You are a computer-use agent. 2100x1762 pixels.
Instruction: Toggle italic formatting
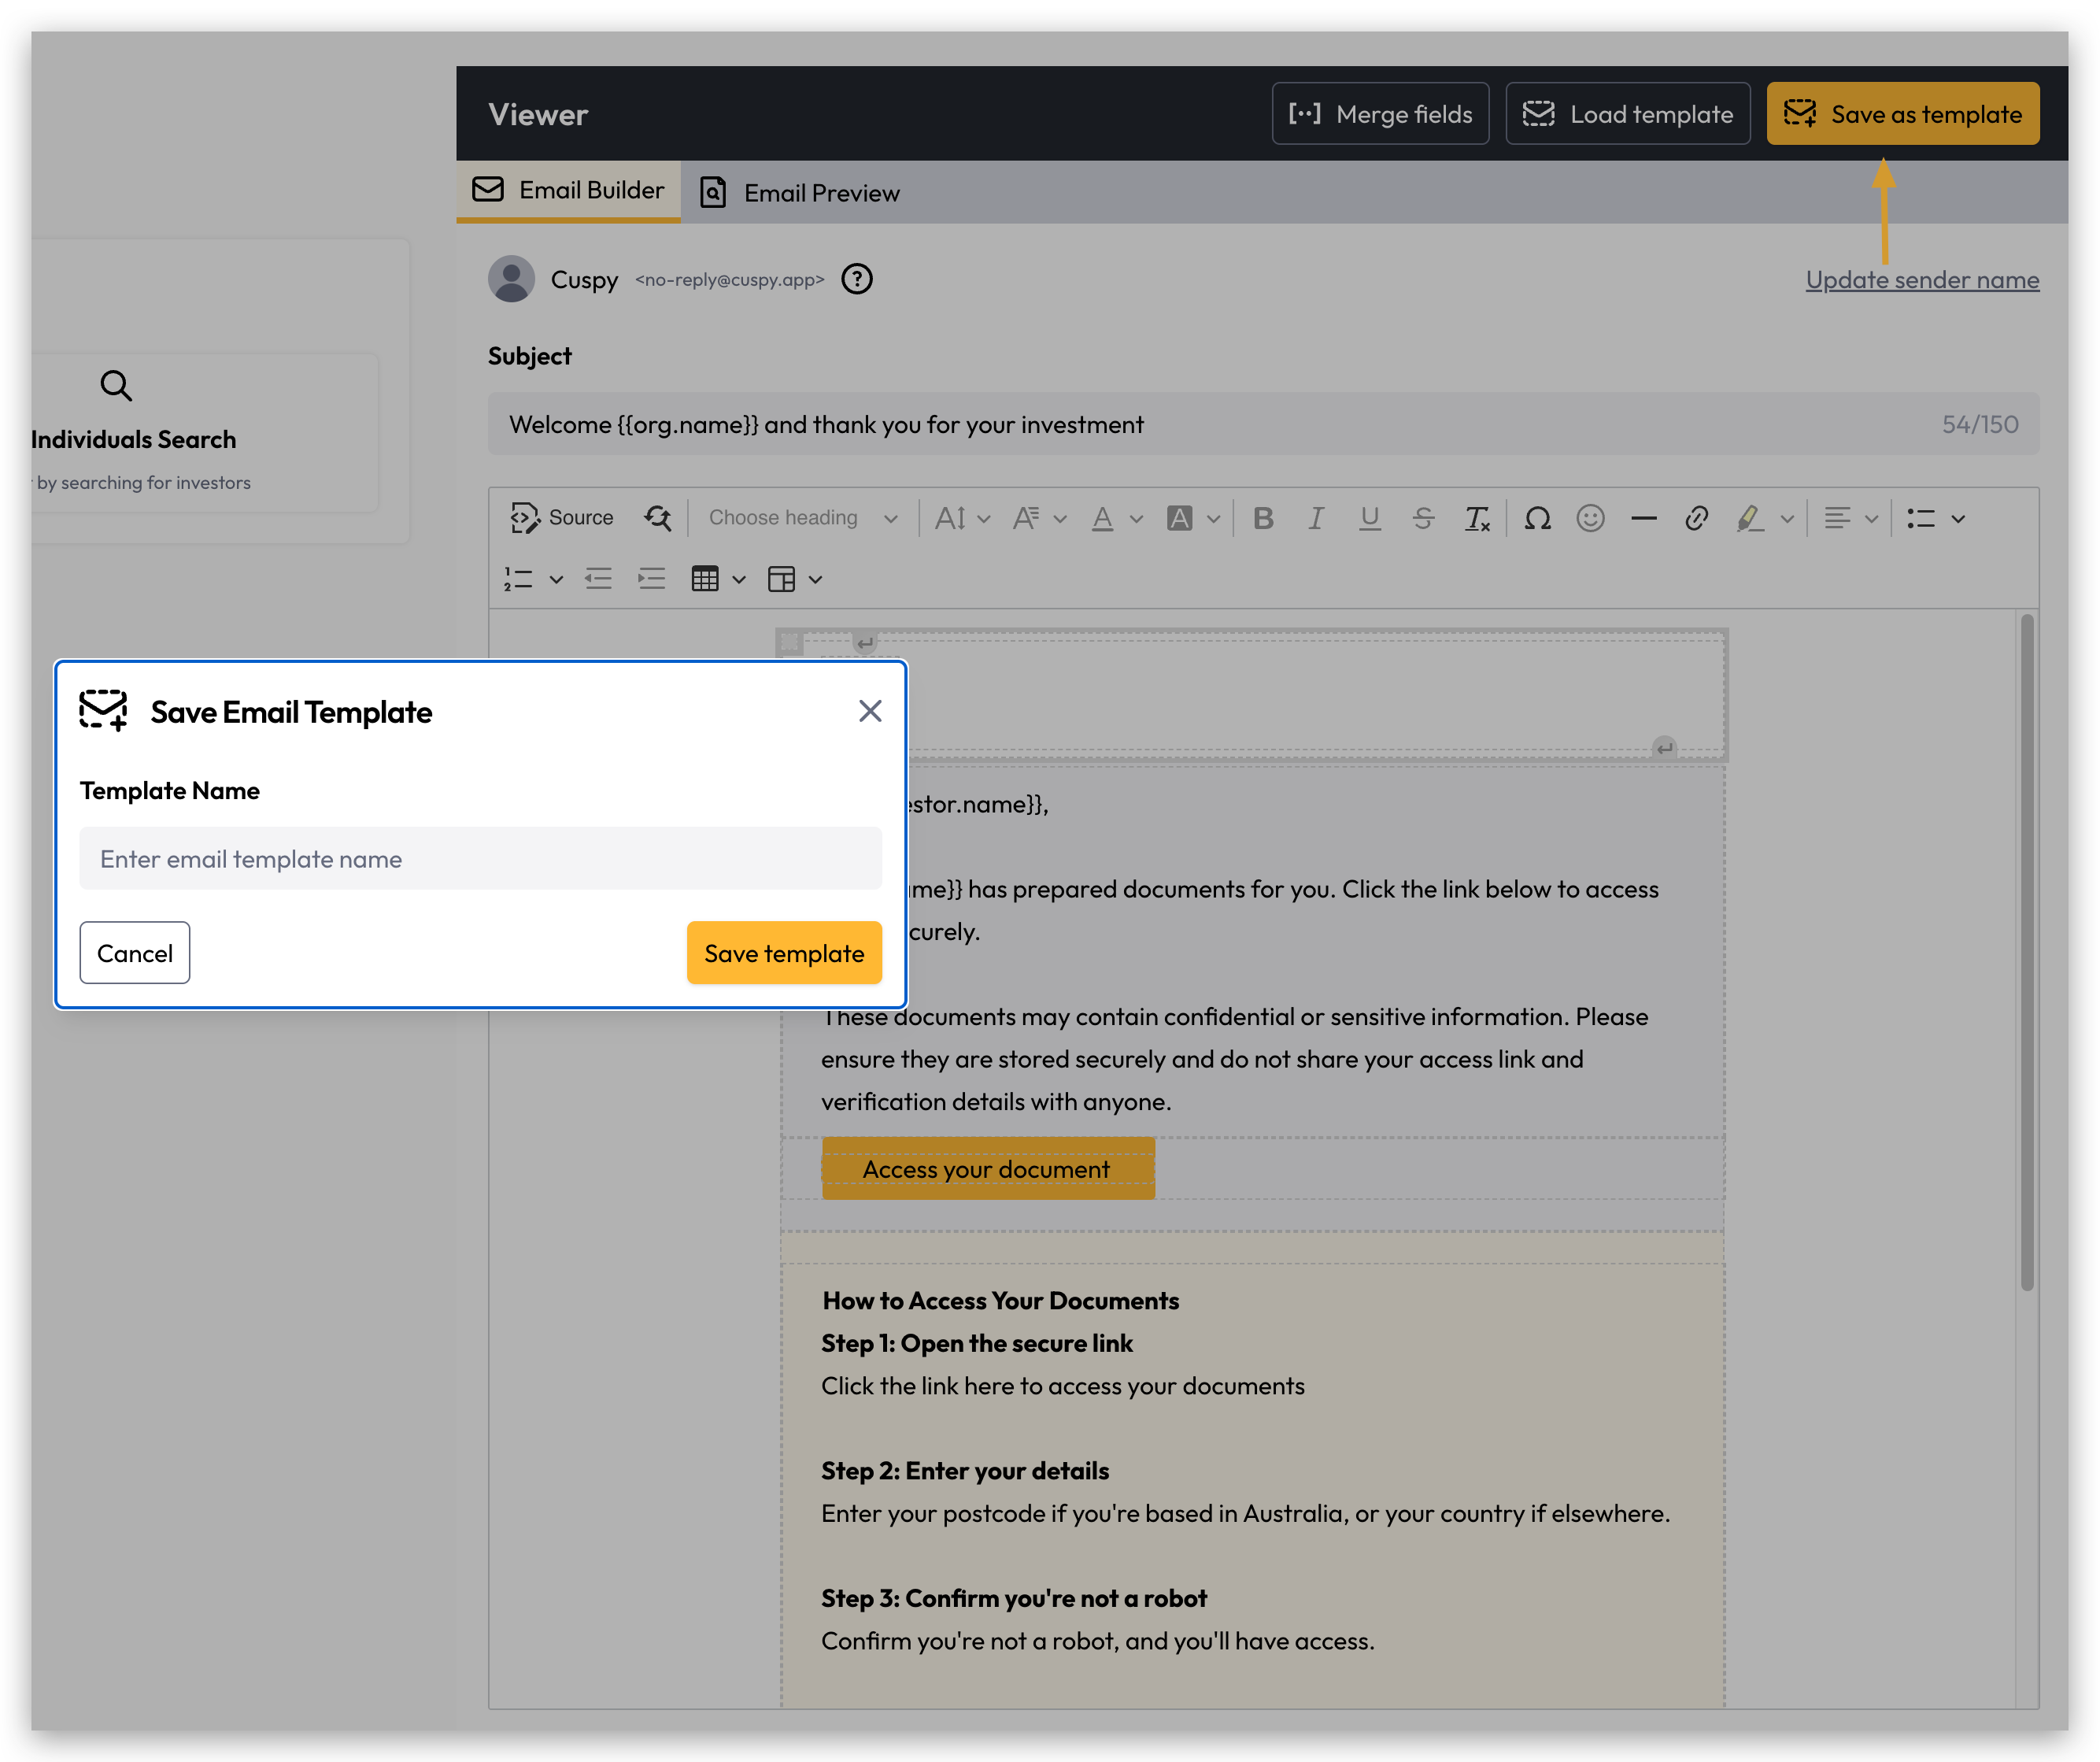[x=1316, y=518]
